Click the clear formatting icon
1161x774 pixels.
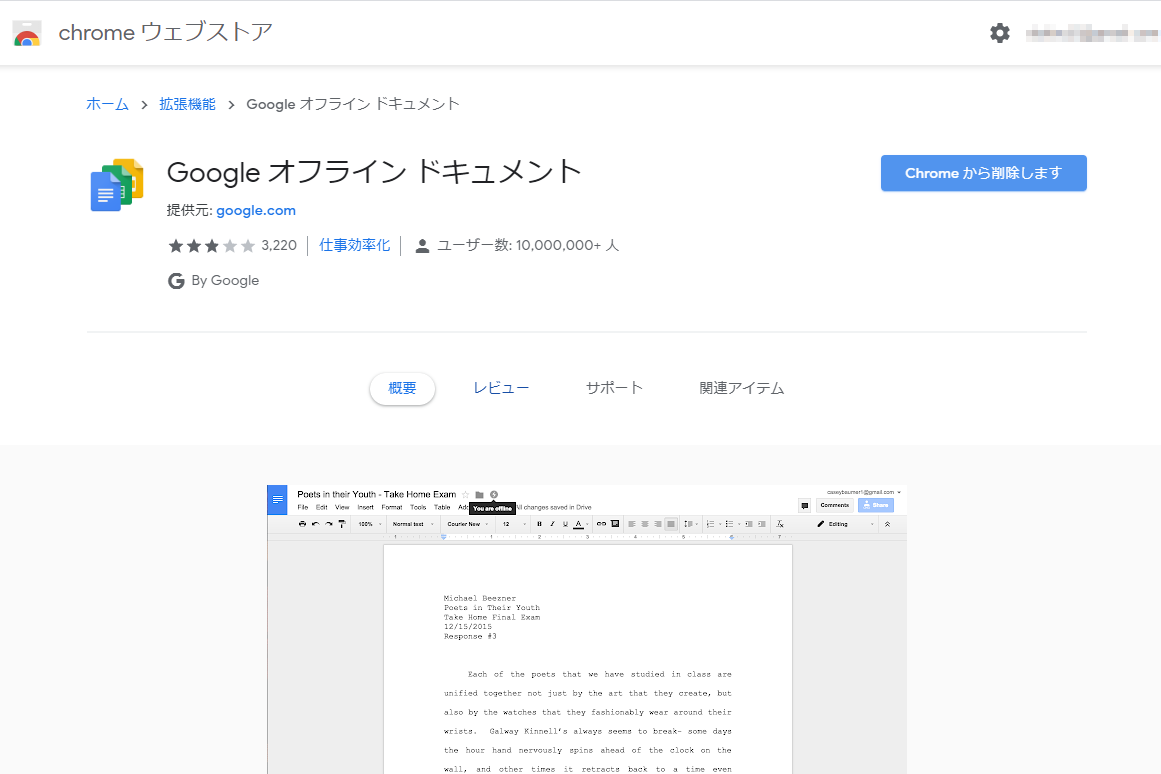(779, 525)
